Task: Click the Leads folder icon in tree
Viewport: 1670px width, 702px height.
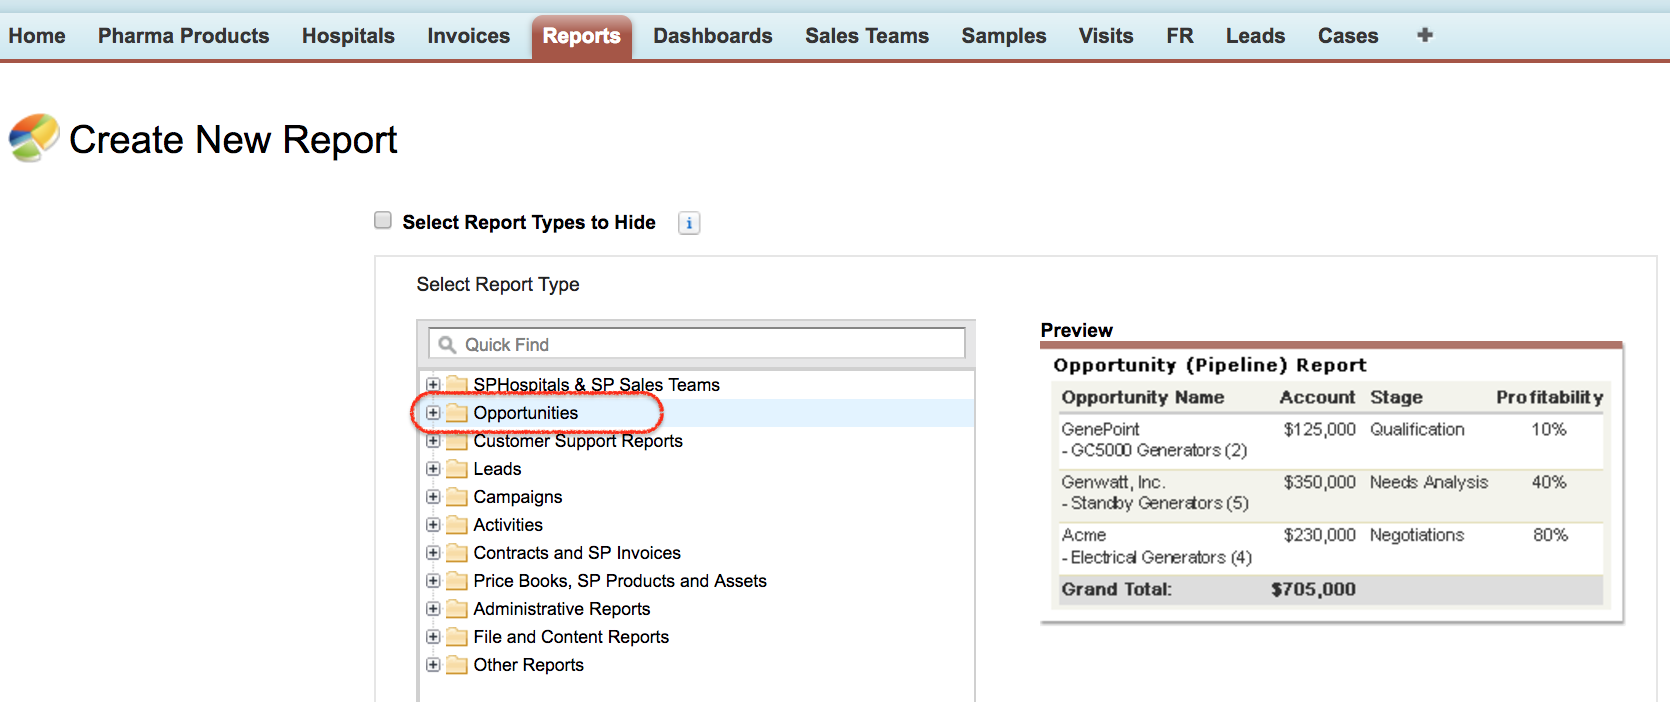Action: (457, 469)
